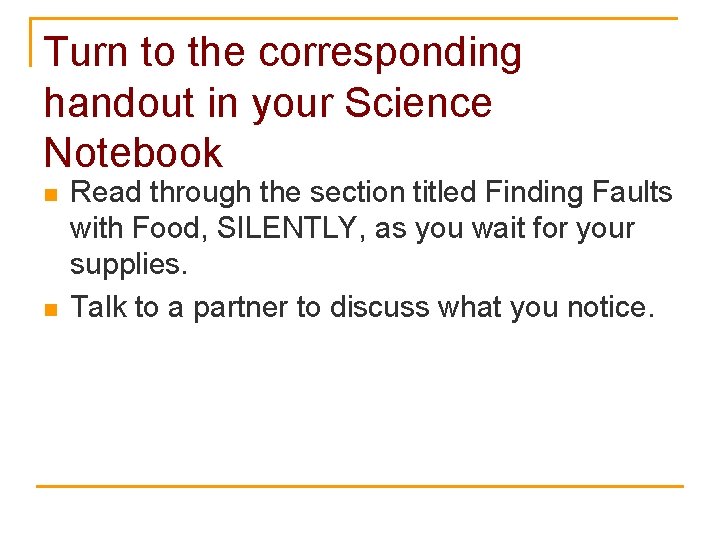Click the word "handout" in the title
Viewport: 720px width, 540px height.
119,102
